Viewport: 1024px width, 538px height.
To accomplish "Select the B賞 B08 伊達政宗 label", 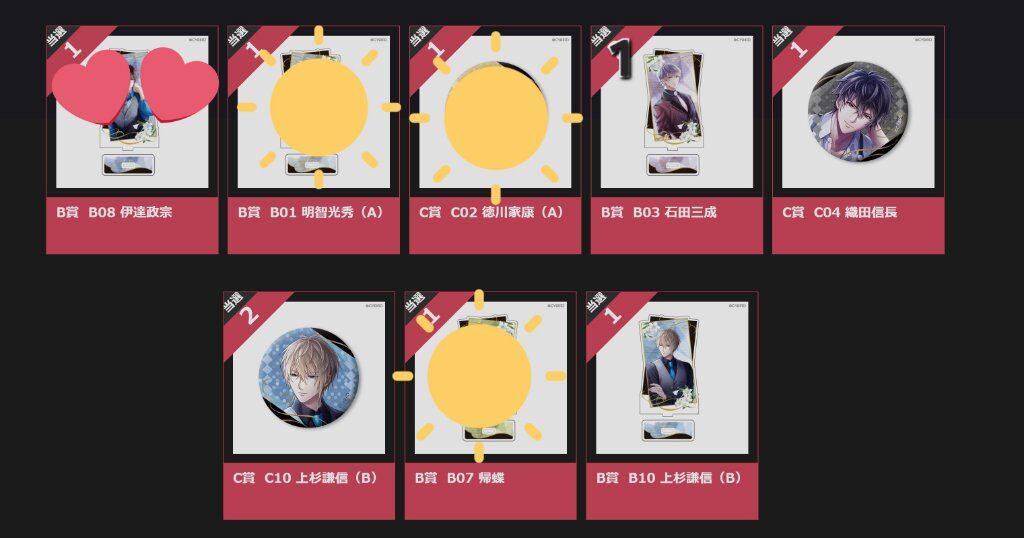I will 114,212.
